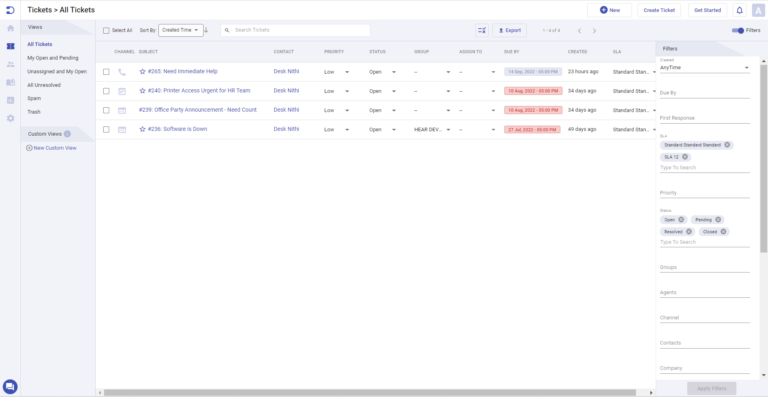This screenshot has width=768, height=397.
Task: Open My Open and Pending view
Action: 52,58
